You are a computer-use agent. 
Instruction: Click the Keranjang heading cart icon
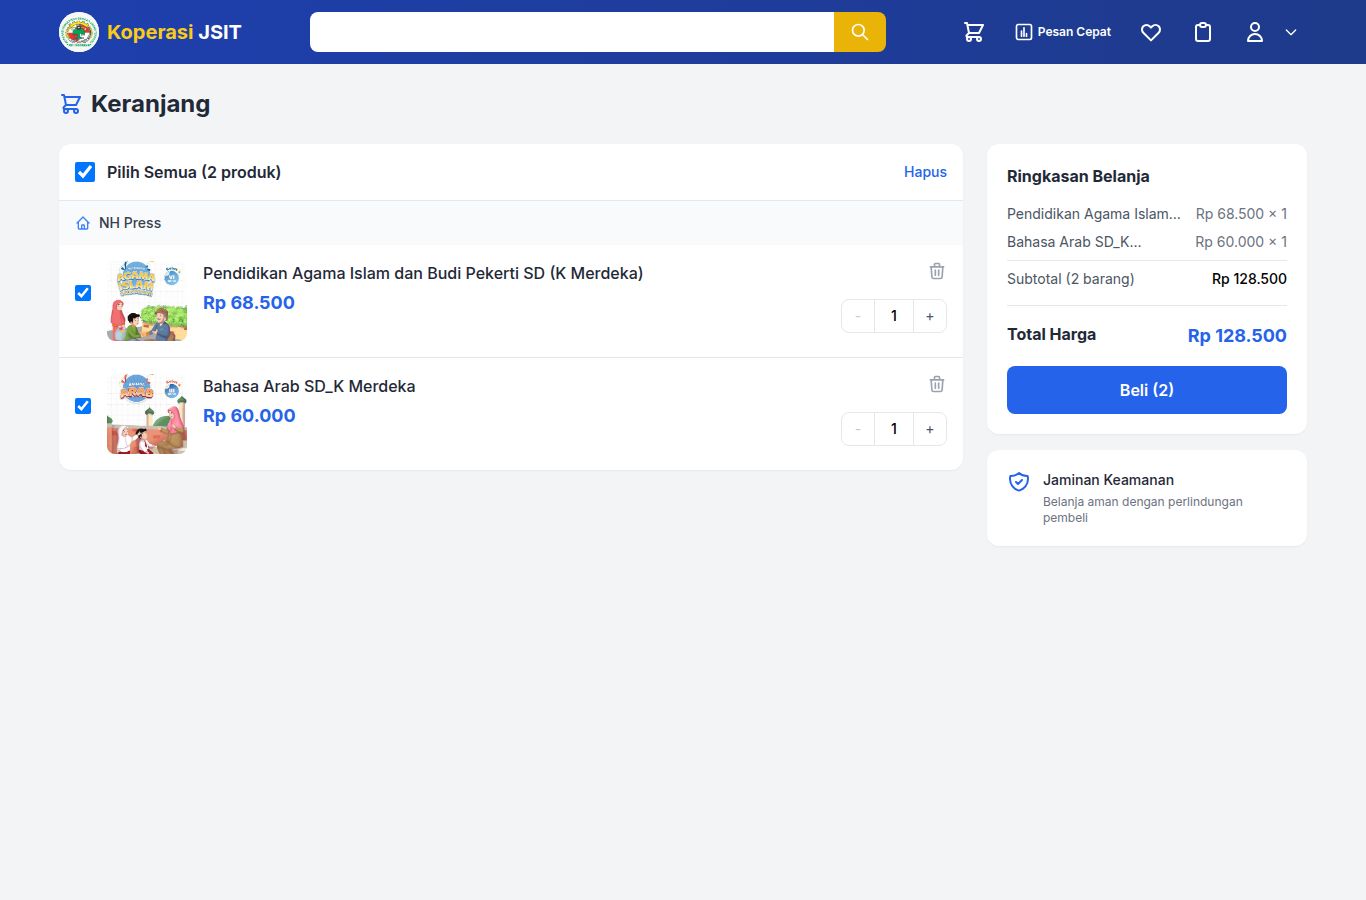(x=71, y=104)
